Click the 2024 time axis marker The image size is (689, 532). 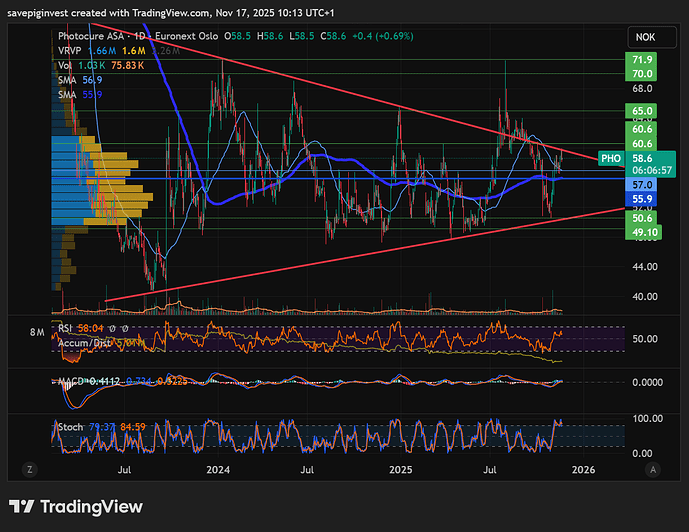coord(216,468)
